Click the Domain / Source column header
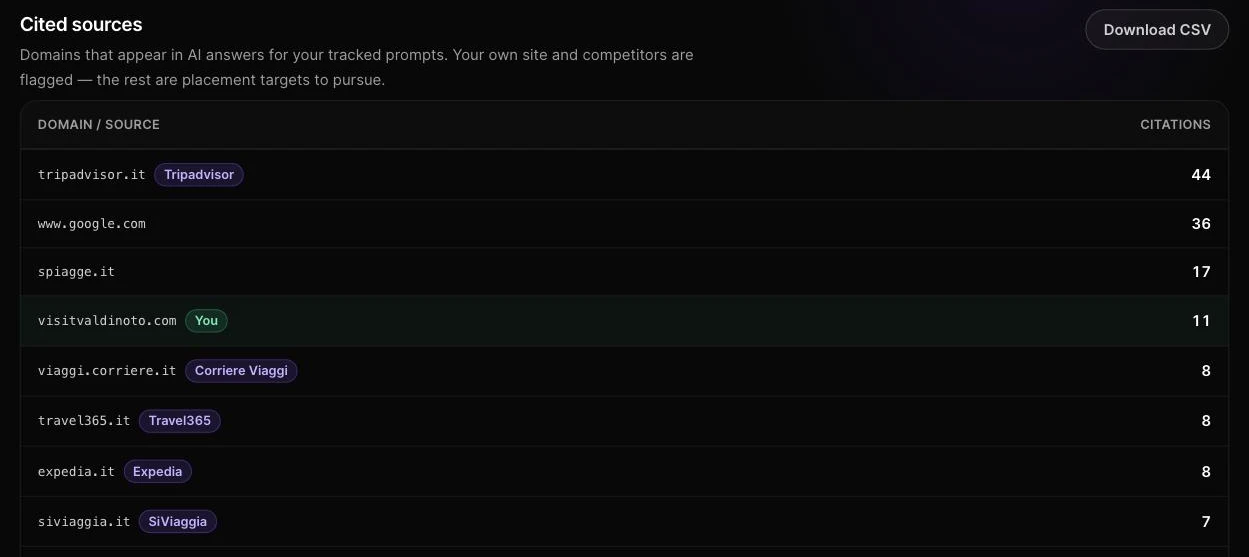1249x557 pixels. click(99, 125)
